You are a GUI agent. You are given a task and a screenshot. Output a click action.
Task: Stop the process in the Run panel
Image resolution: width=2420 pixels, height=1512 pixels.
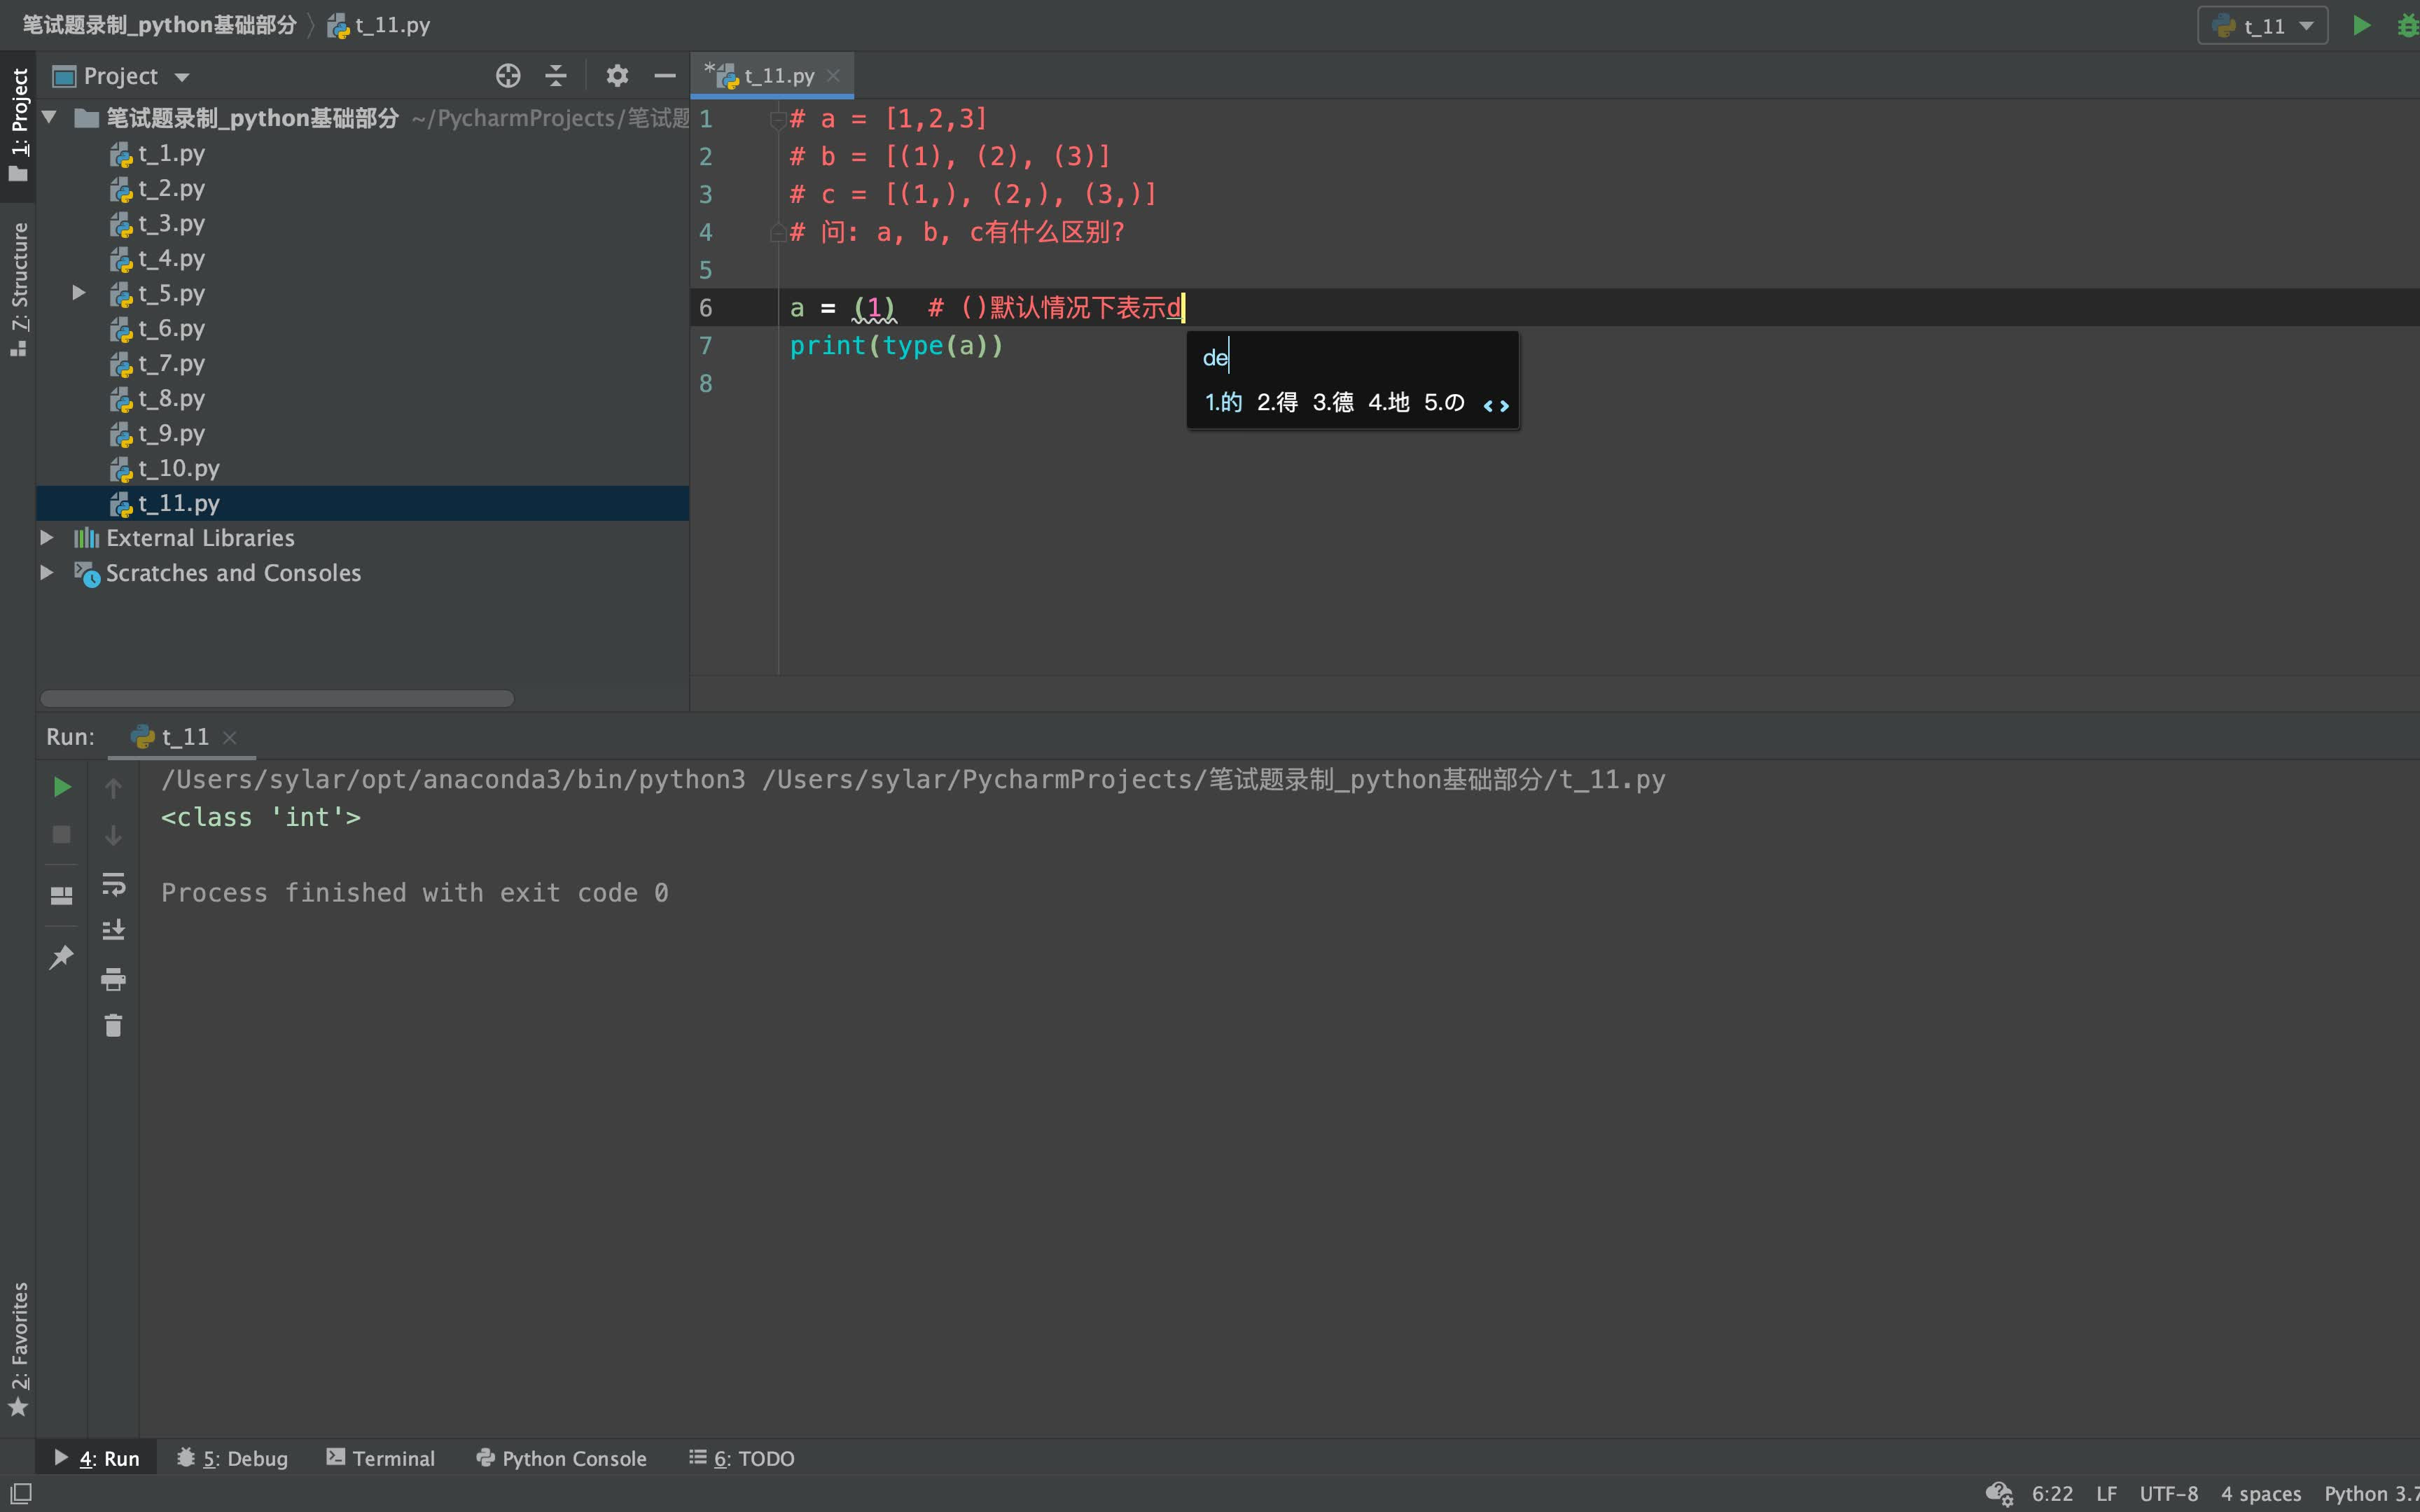[x=62, y=834]
